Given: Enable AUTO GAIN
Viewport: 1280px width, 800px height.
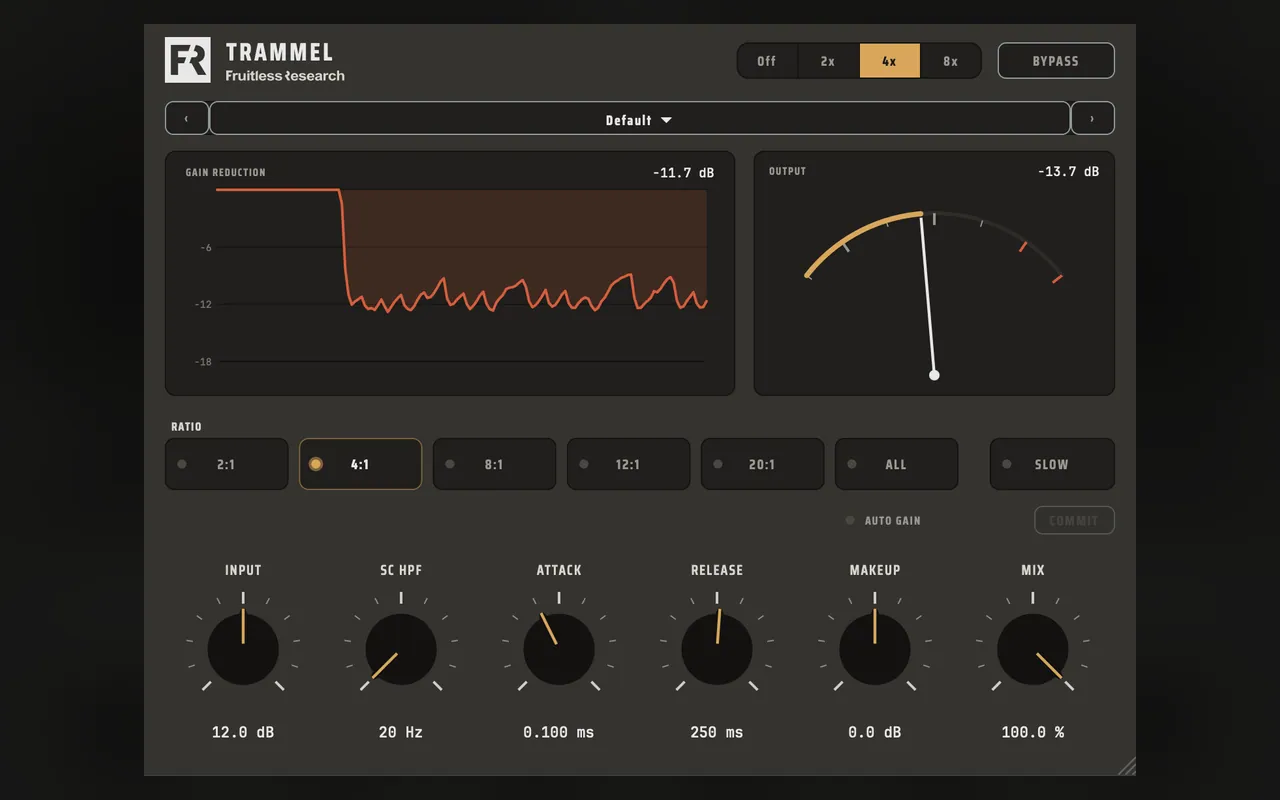Looking at the screenshot, I should pyautogui.click(x=884, y=521).
